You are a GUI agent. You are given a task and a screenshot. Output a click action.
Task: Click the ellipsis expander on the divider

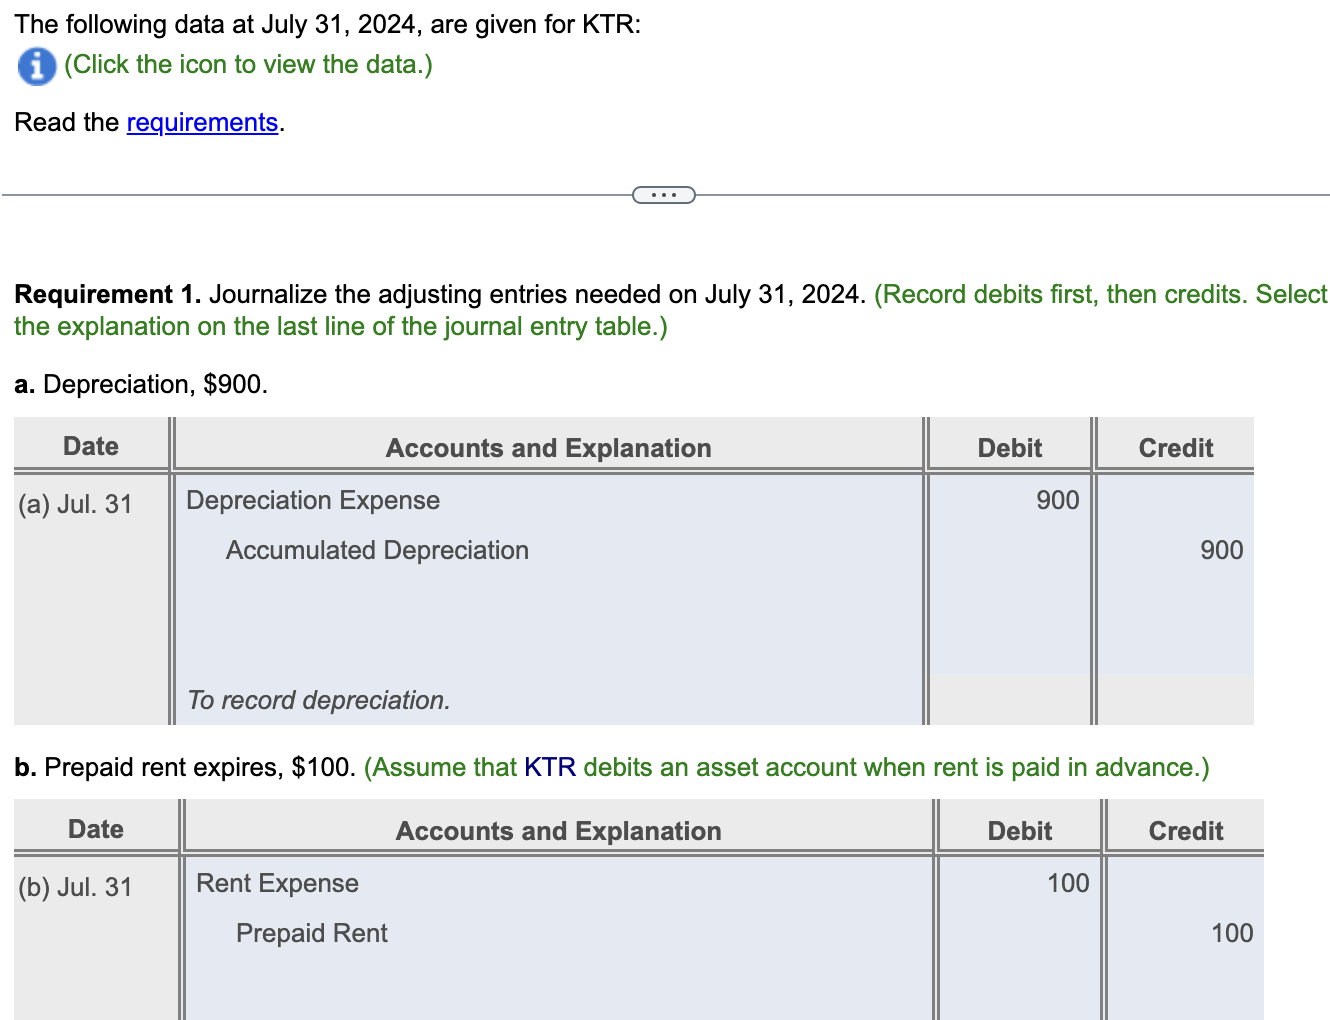[x=664, y=195]
